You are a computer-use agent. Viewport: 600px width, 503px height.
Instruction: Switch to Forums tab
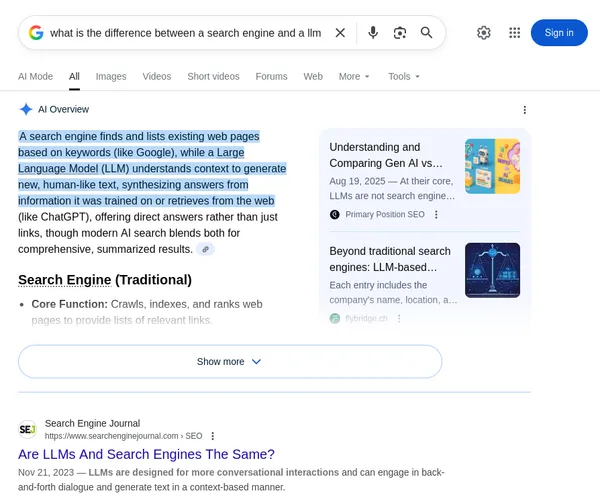(271, 77)
